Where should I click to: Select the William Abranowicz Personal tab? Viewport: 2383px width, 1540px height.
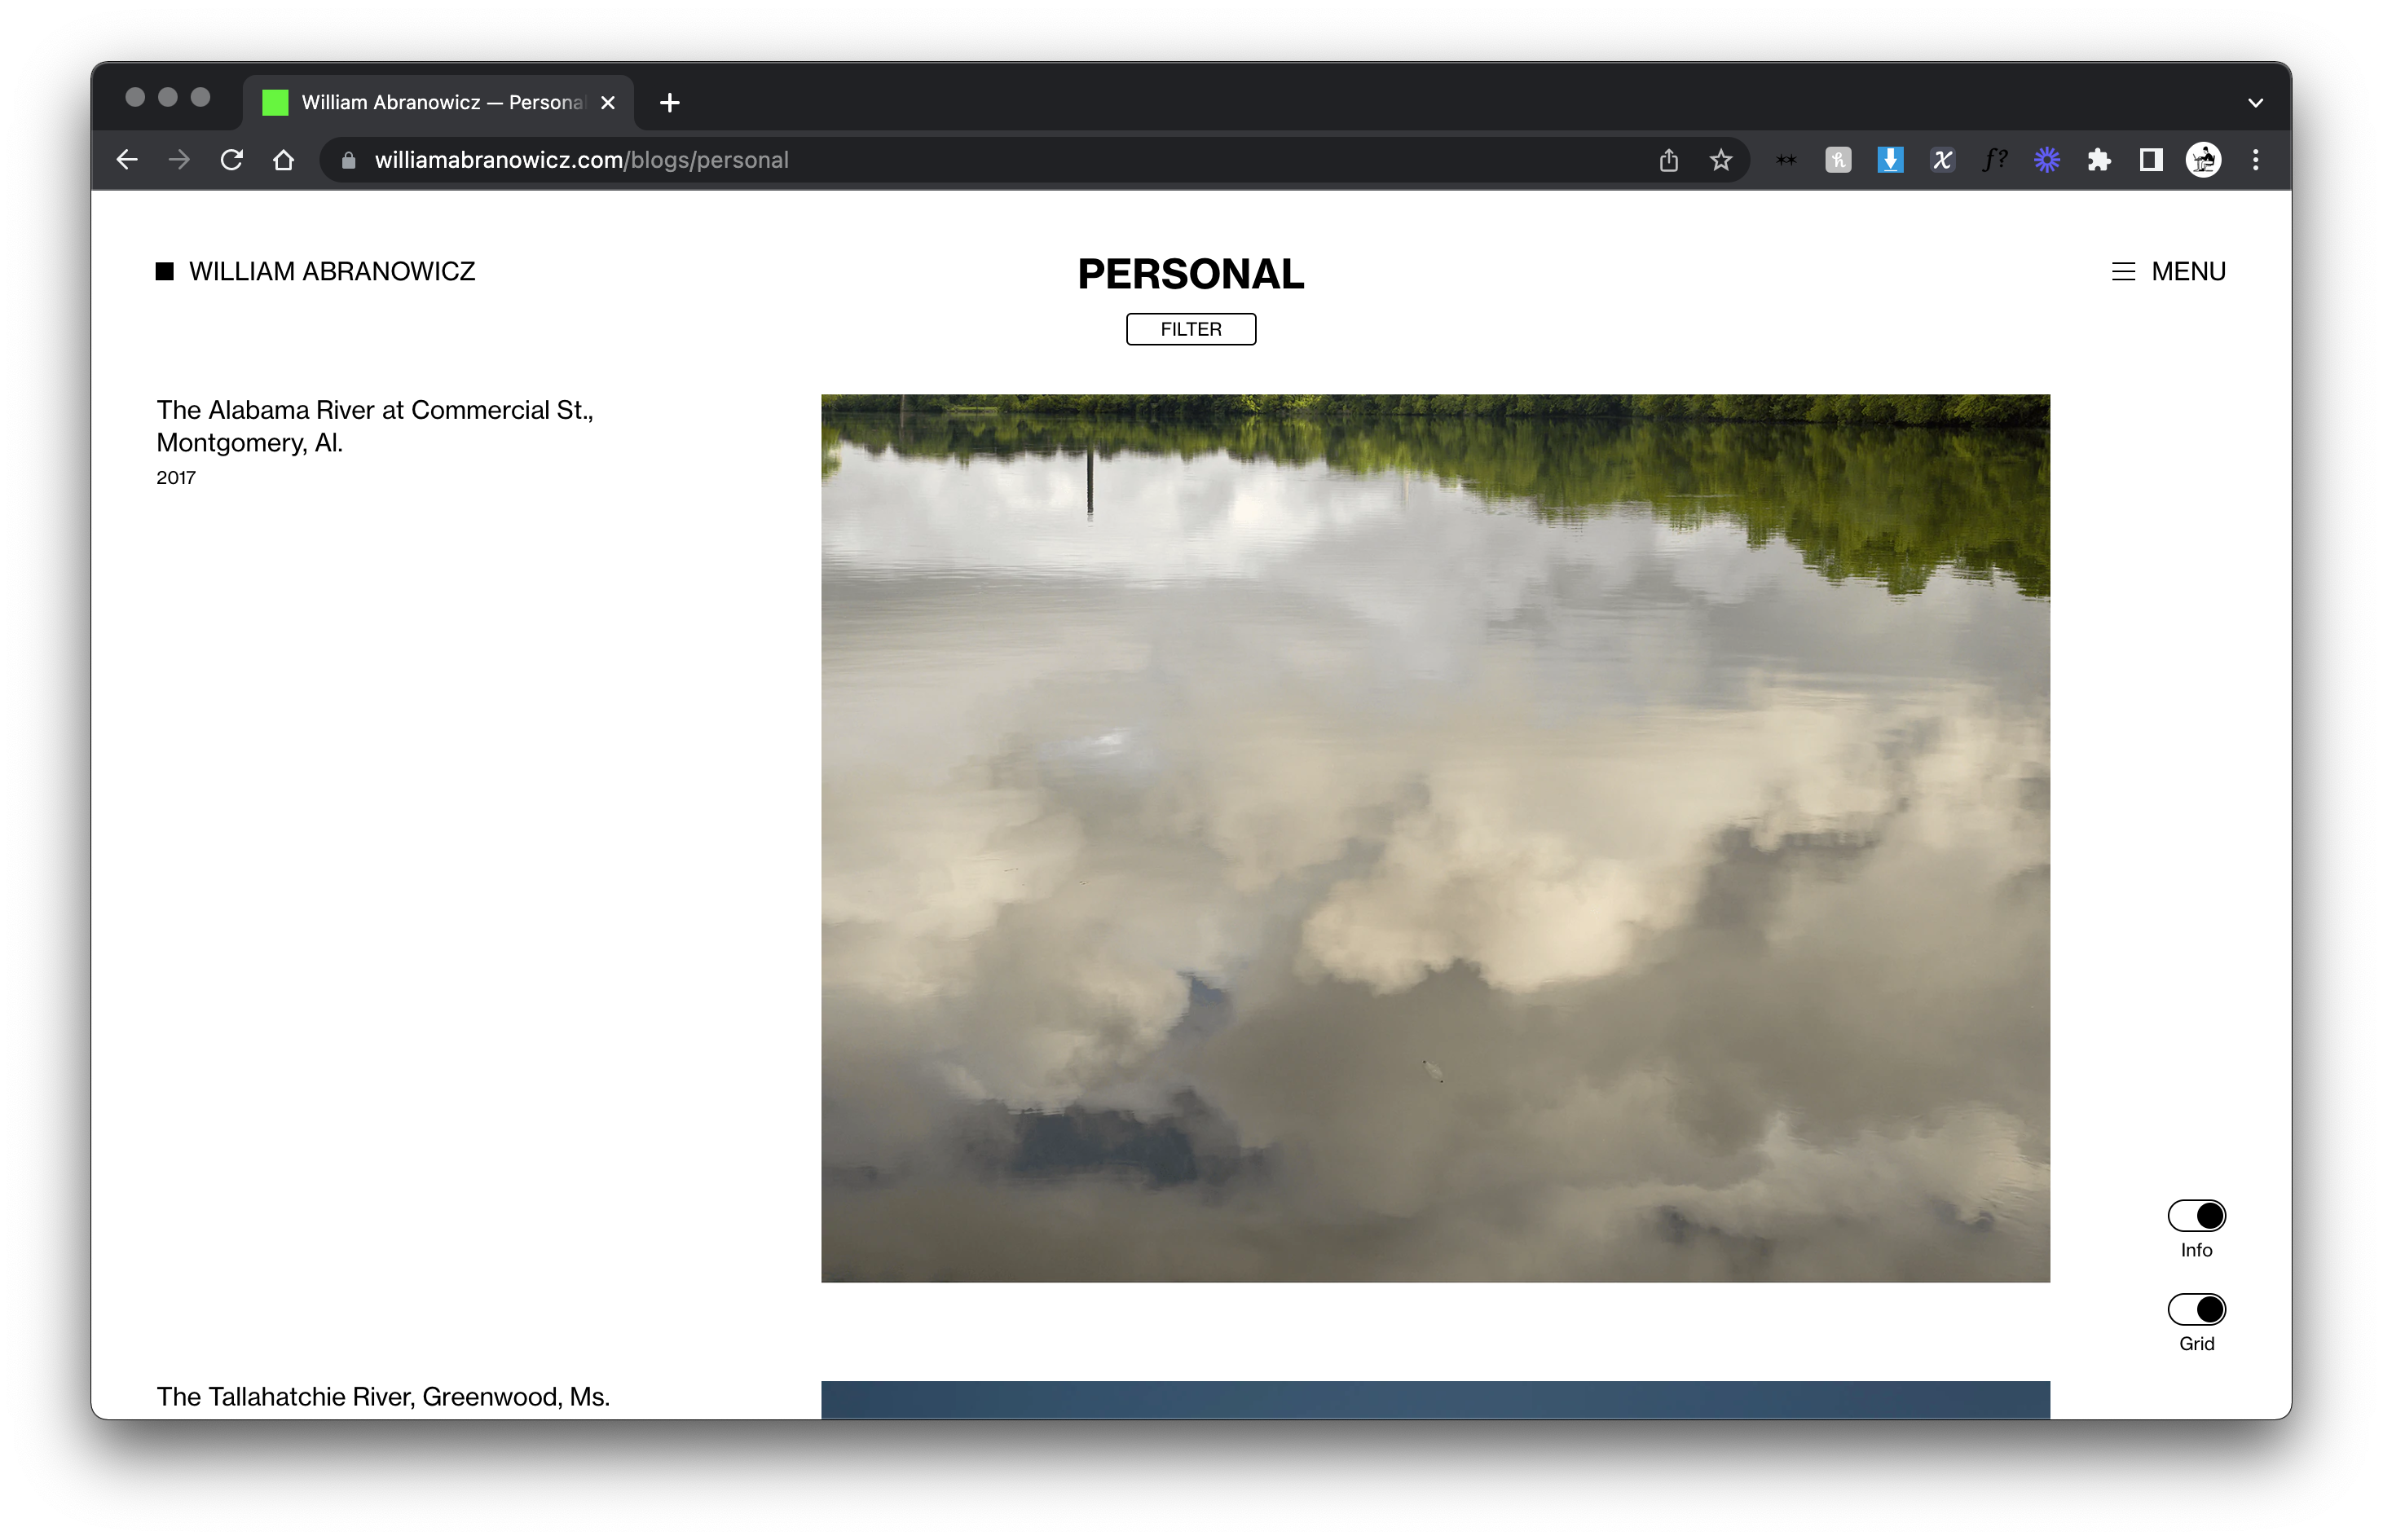(440, 103)
